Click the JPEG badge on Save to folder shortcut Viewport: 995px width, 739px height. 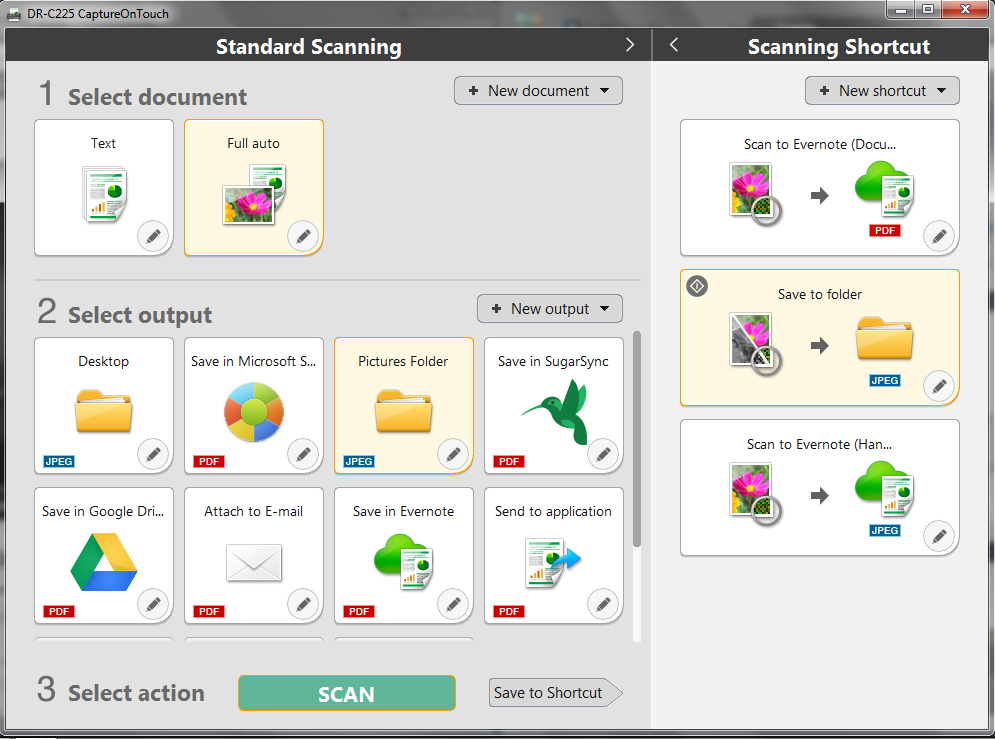885,381
